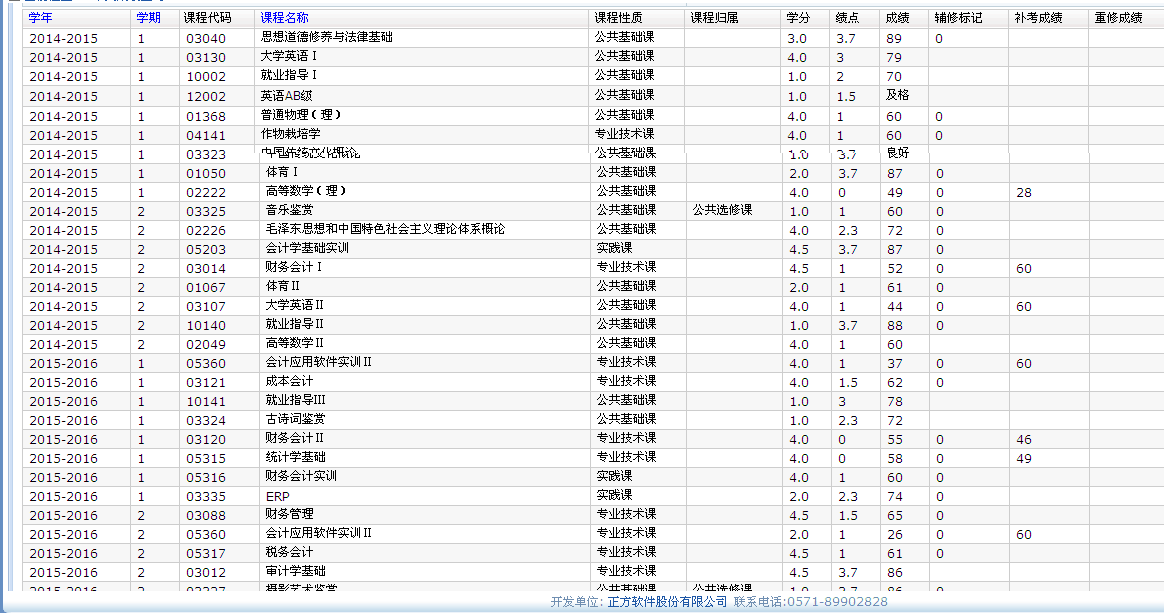1164x613 pixels.
Task: Select the course name 音乐鉴赏
Action: (x=290, y=211)
